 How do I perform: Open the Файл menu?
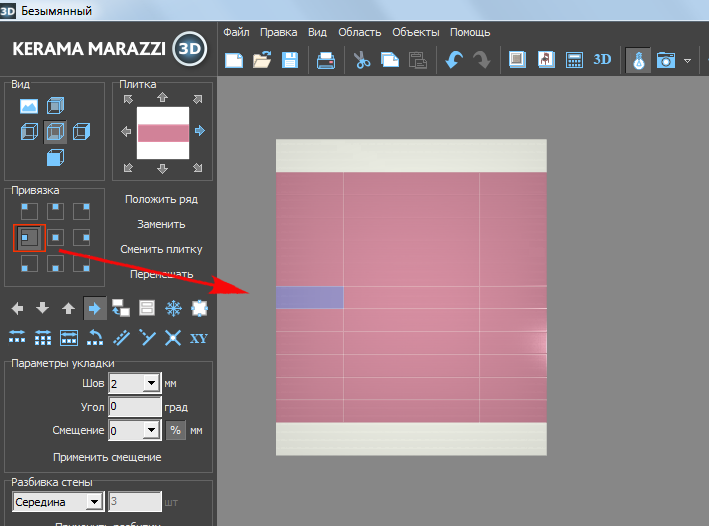point(236,32)
